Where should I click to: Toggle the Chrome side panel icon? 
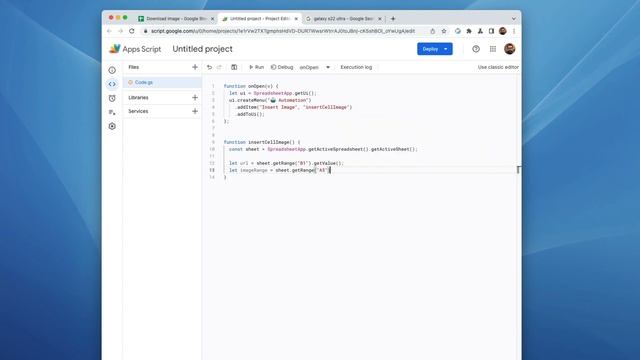point(491,31)
